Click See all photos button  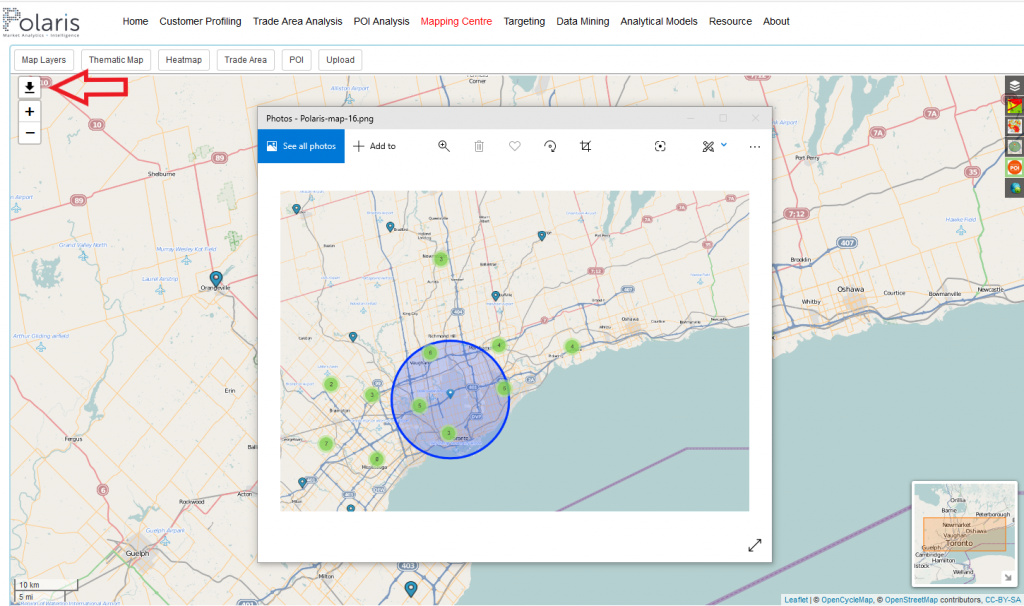301,146
